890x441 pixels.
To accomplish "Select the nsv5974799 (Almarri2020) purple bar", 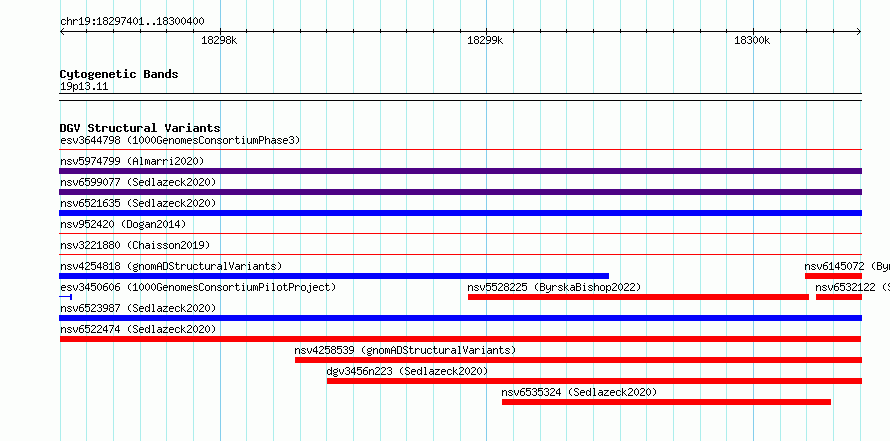I will click(x=460, y=171).
